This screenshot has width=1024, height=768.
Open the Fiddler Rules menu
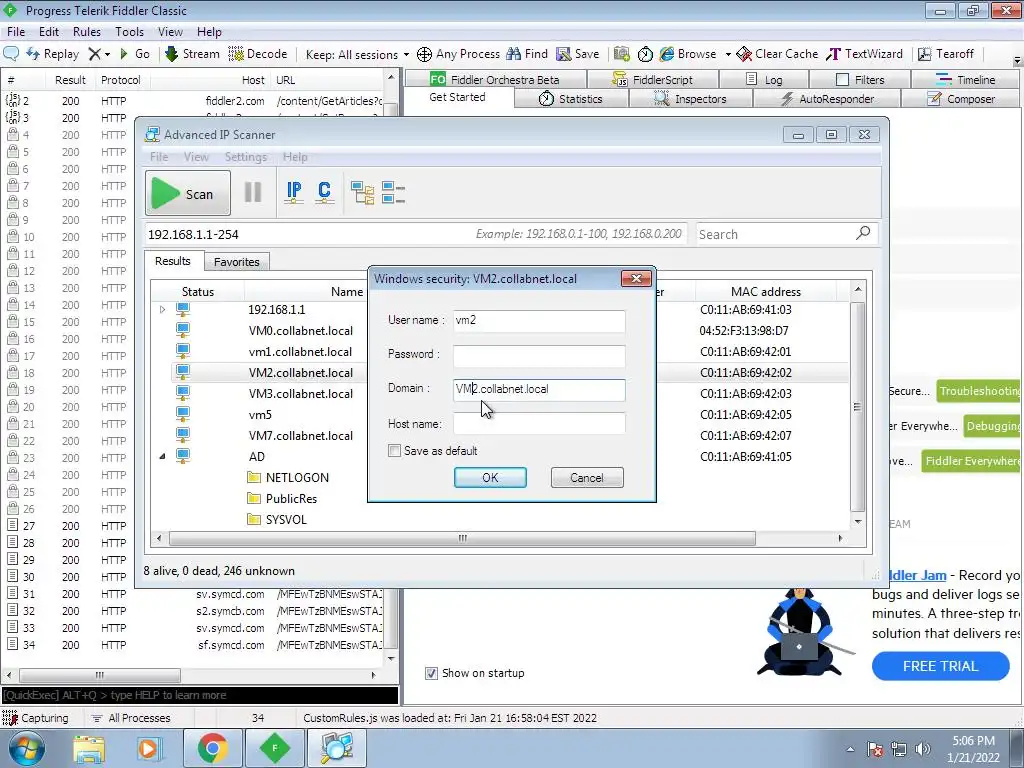87,31
